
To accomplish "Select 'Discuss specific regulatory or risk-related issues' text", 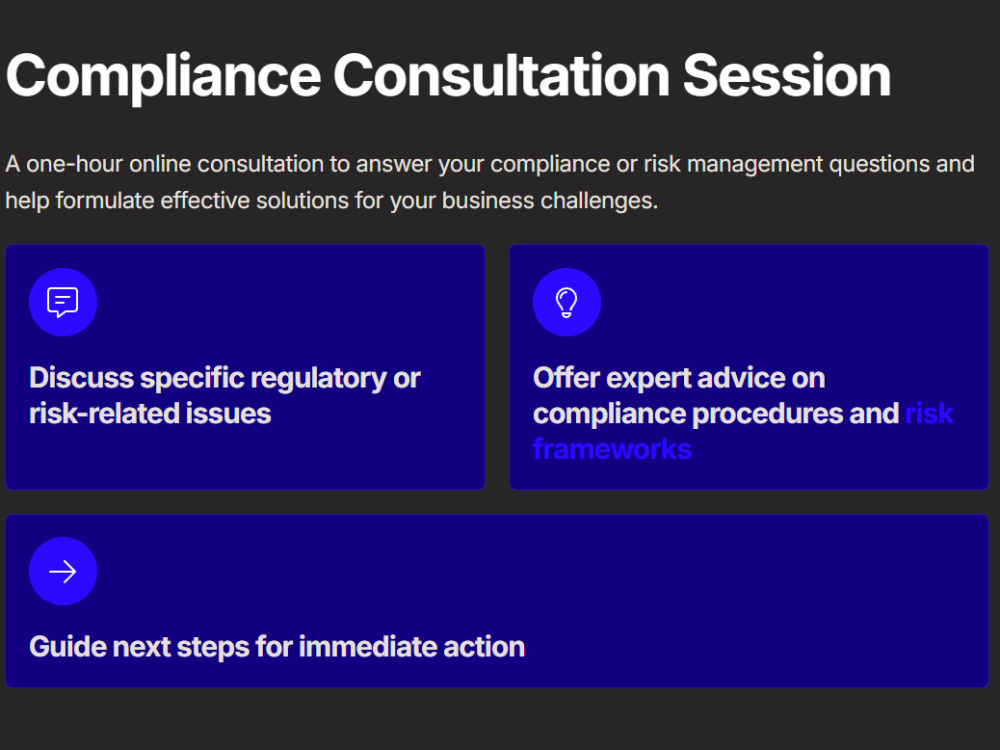I will point(224,395).
